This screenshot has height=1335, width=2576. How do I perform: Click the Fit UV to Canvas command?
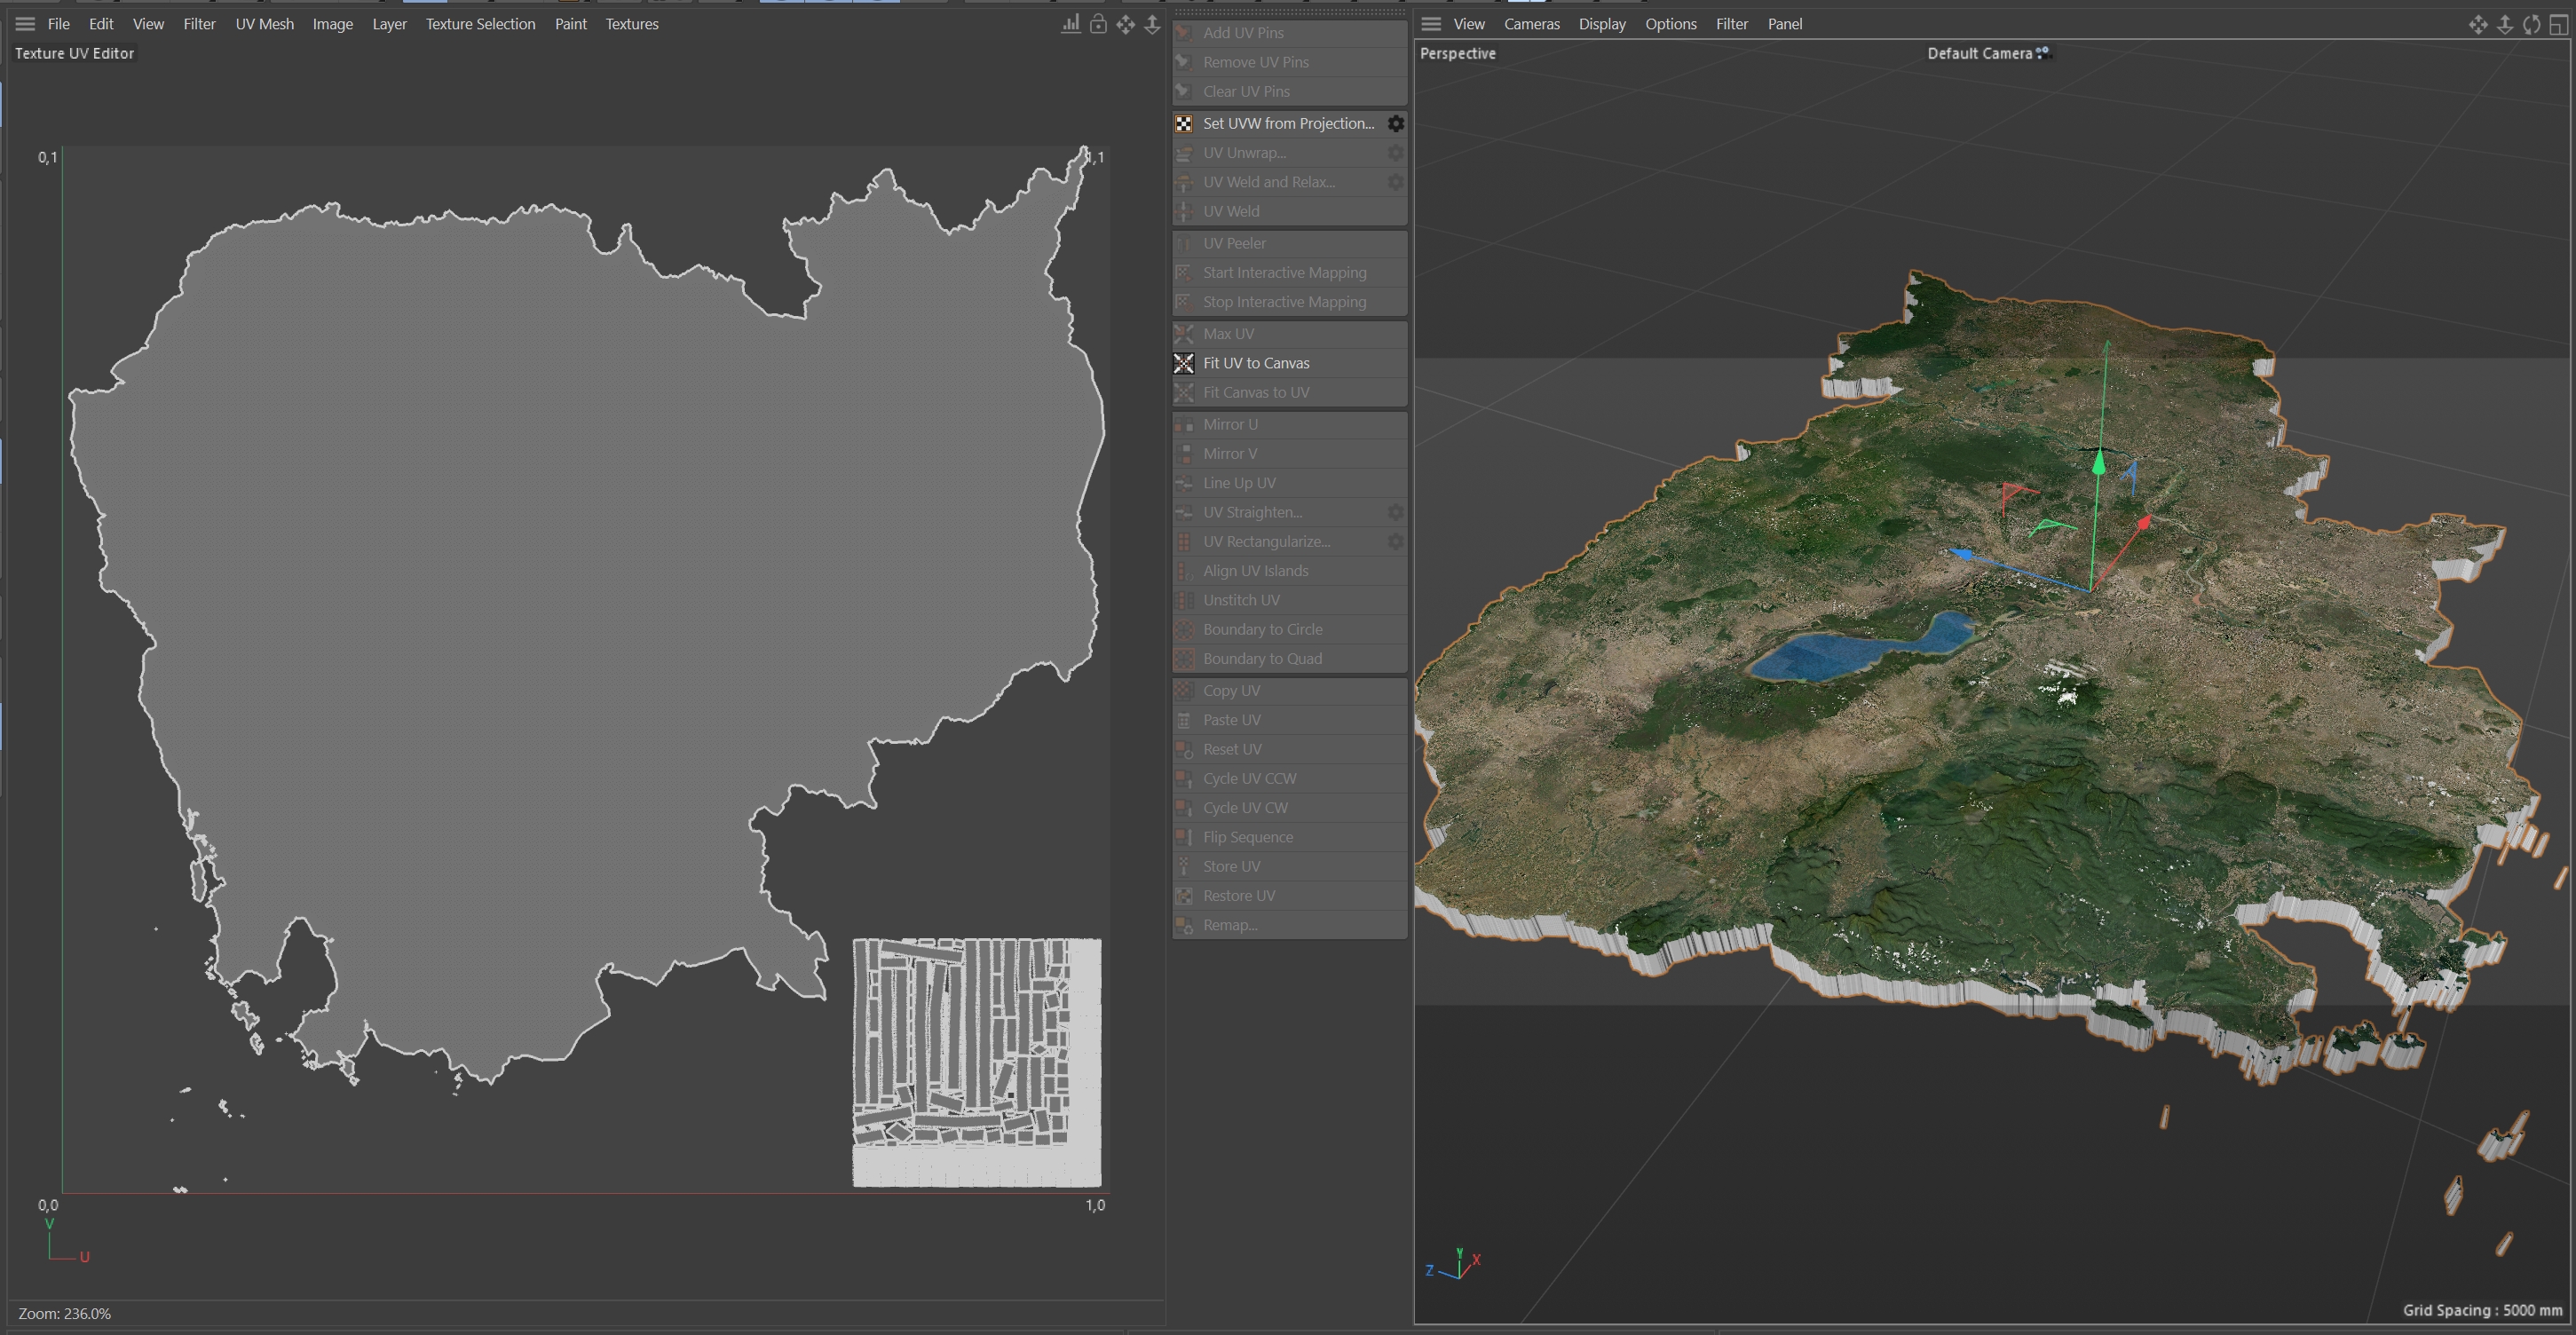[x=1256, y=363]
